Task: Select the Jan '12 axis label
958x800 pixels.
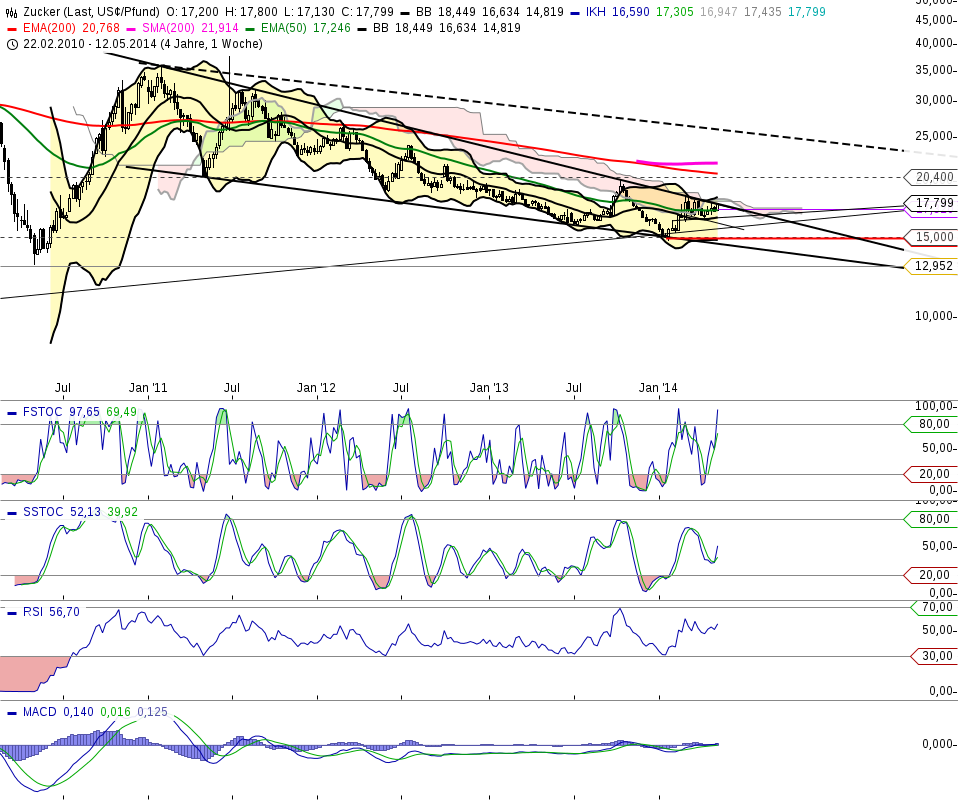Action: pyautogui.click(x=316, y=385)
